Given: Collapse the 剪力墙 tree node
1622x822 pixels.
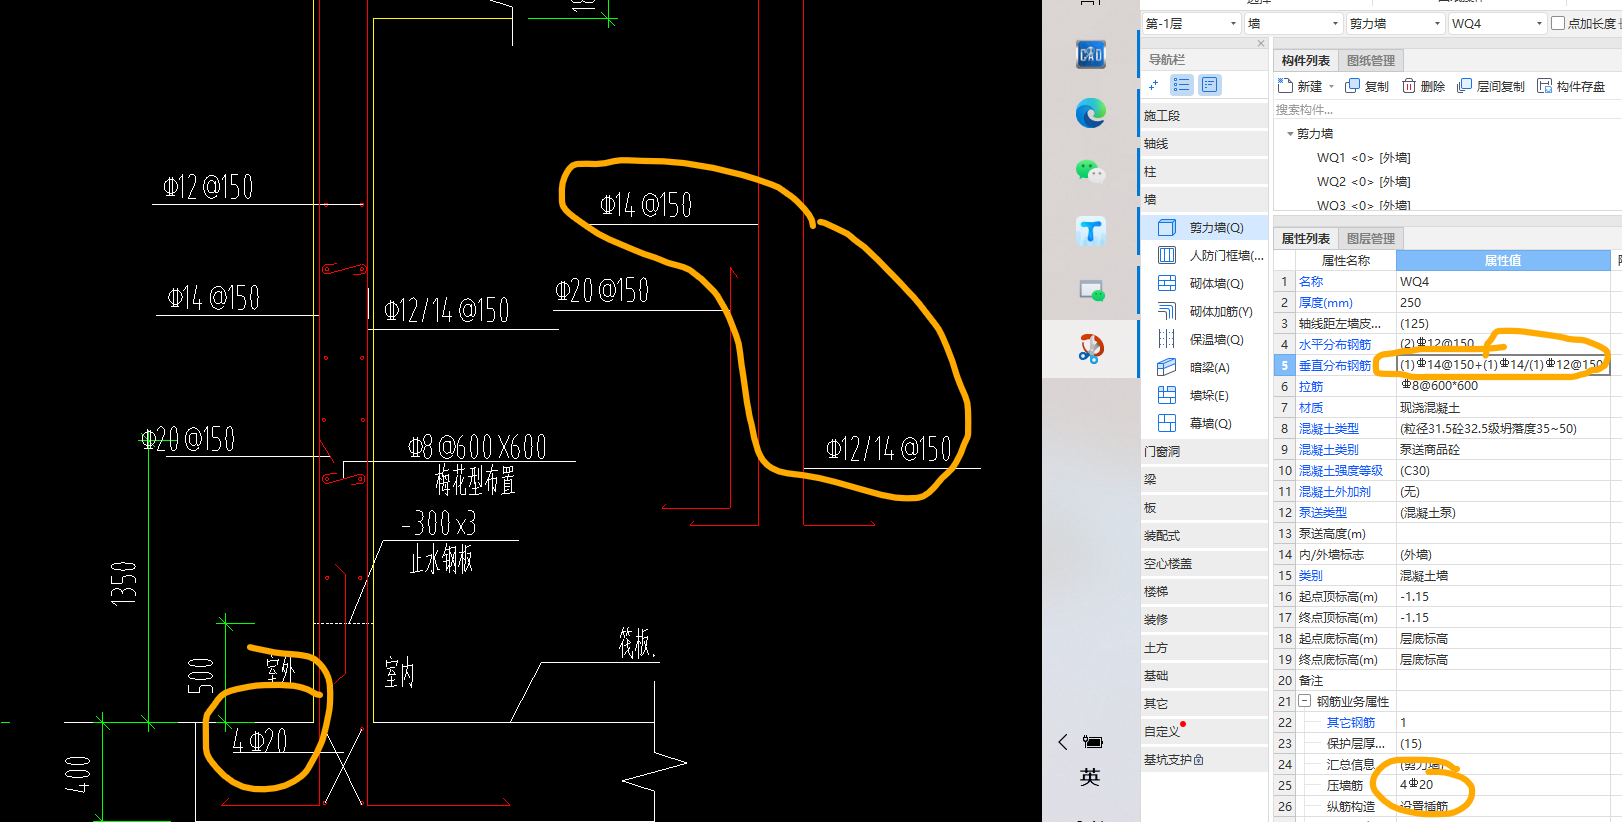Looking at the screenshot, I should (1290, 134).
